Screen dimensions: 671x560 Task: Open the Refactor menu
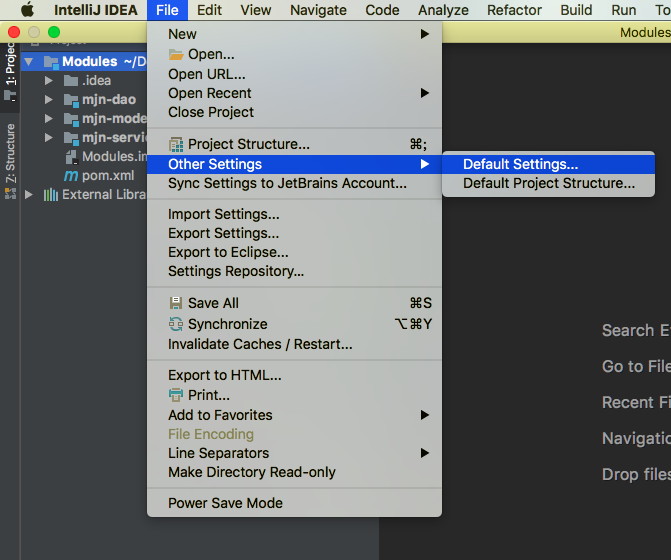tap(514, 10)
